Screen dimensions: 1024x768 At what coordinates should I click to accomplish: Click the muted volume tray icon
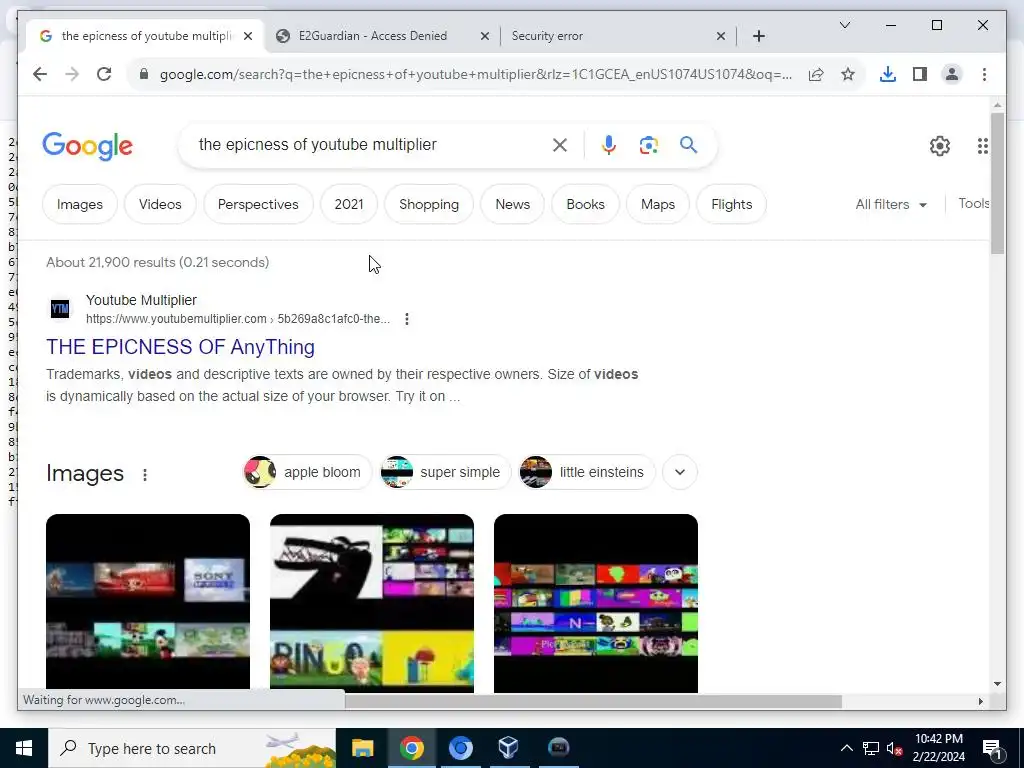point(895,748)
